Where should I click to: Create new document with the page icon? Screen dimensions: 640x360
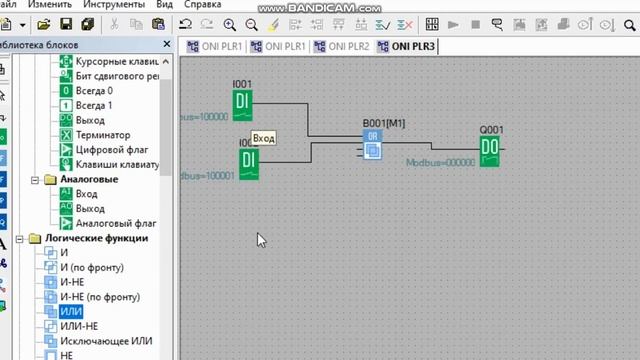[6, 24]
